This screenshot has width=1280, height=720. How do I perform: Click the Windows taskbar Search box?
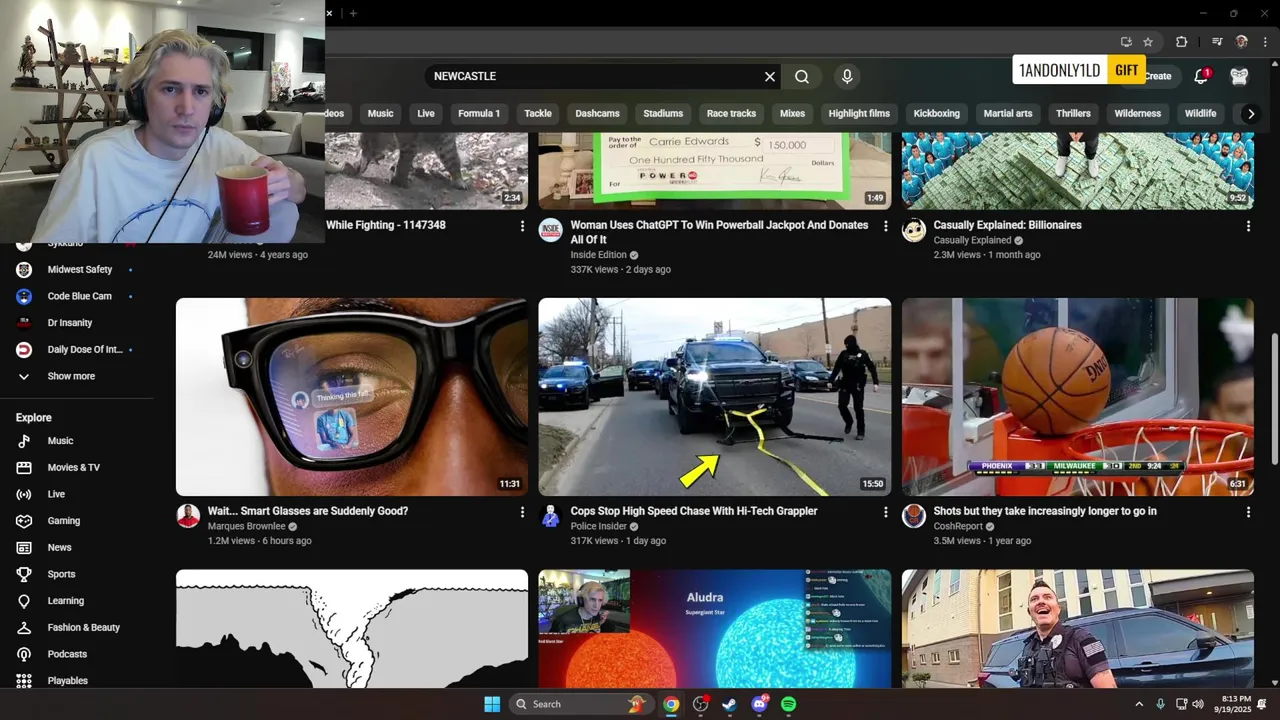pyautogui.click(x=582, y=704)
